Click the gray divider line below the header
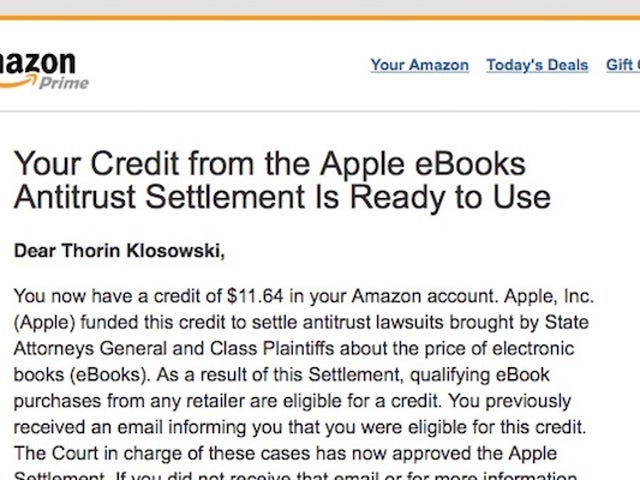The image size is (640, 480). (x=320, y=111)
